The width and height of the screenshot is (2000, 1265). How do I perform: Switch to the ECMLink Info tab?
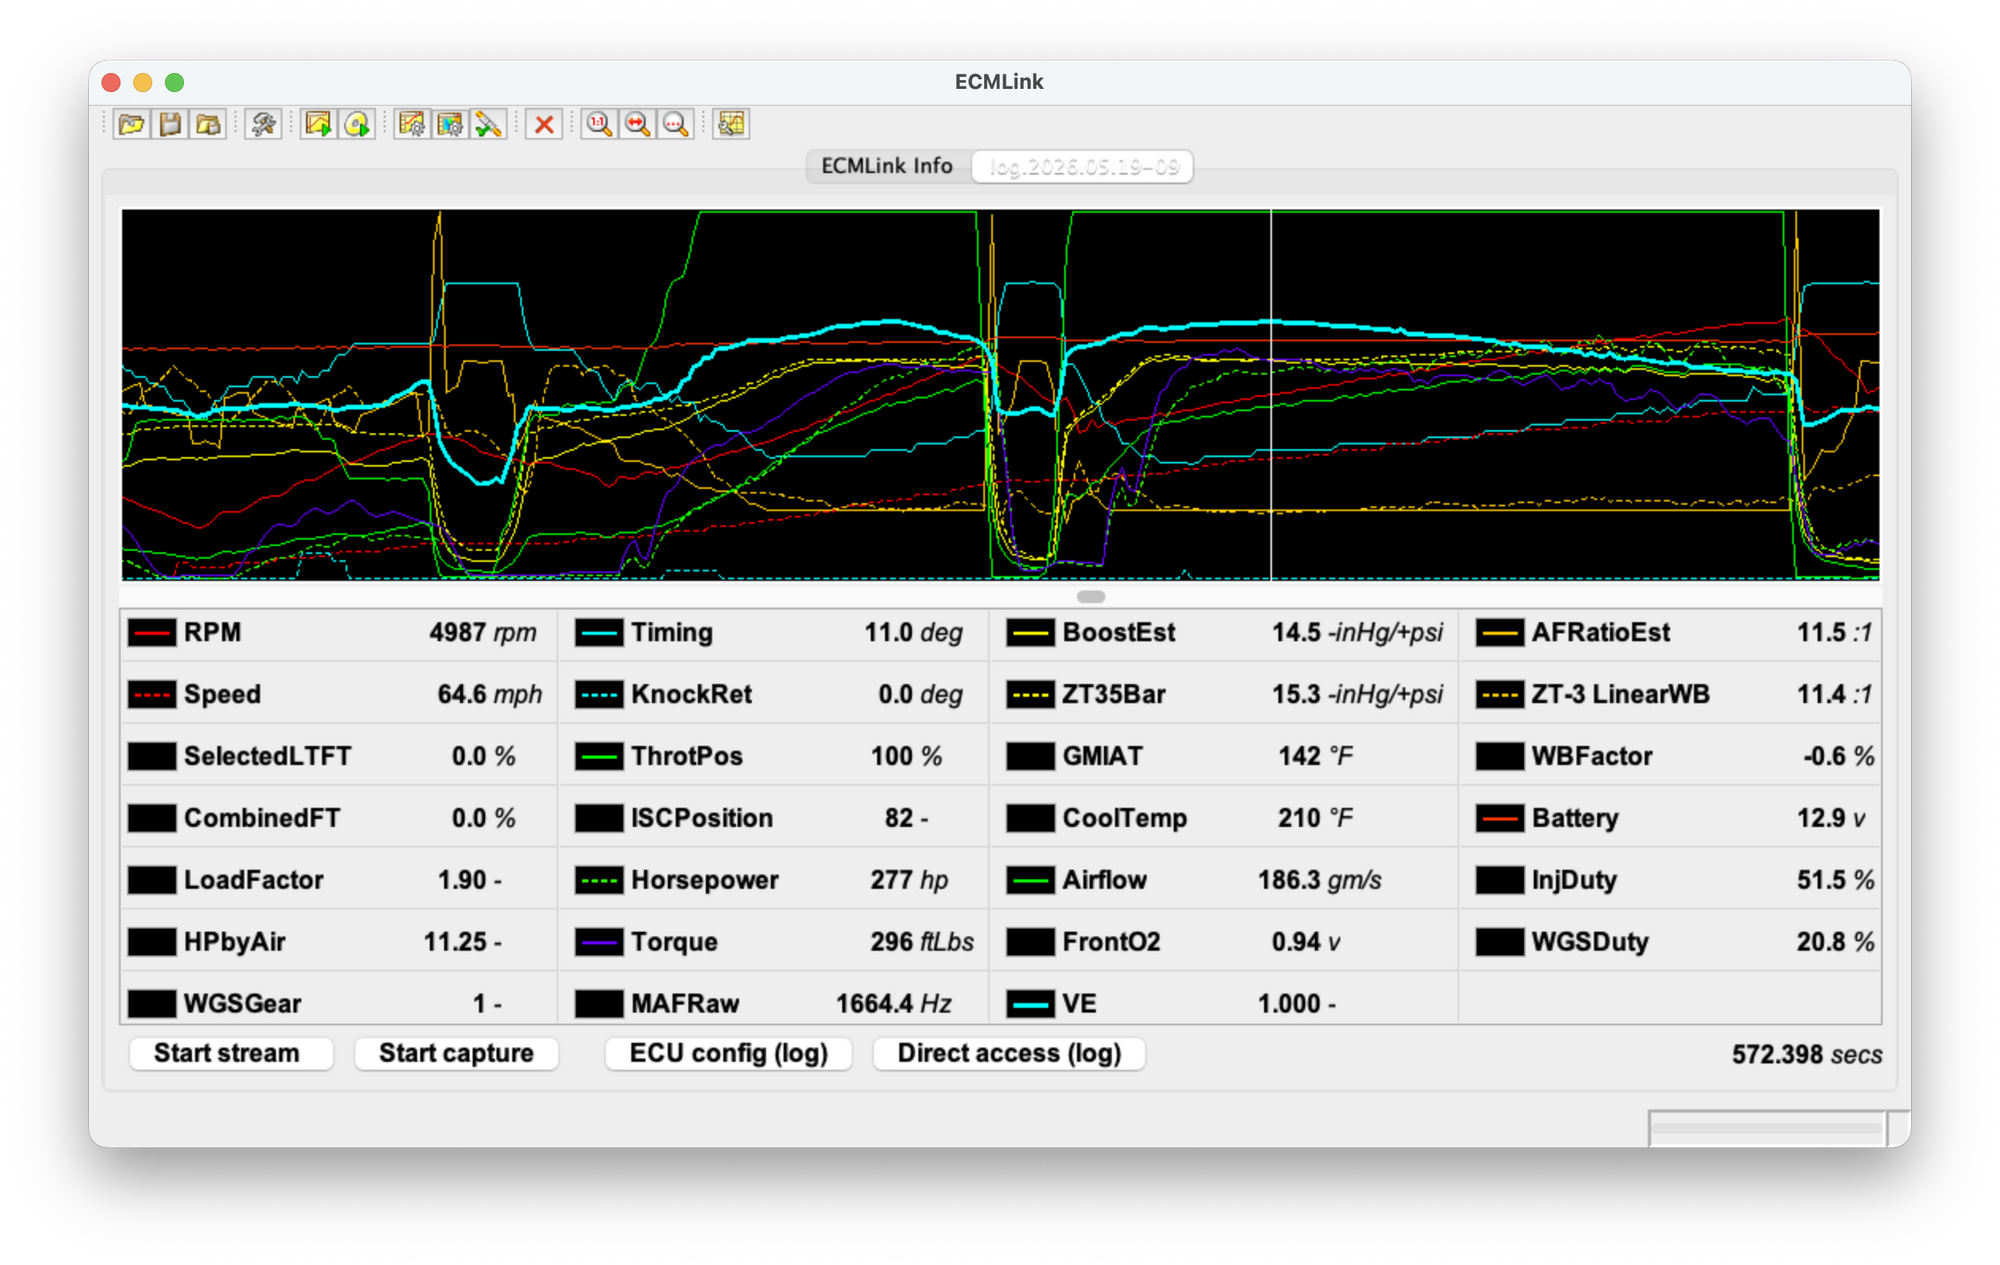[x=887, y=166]
